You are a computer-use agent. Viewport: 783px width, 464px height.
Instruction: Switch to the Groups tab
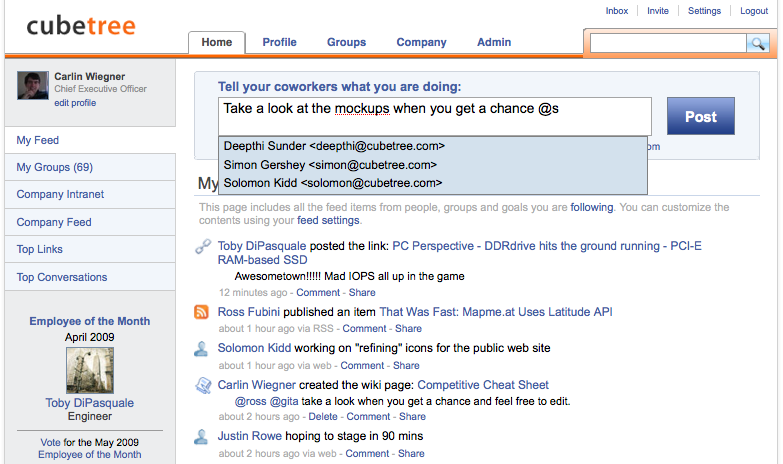[346, 42]
